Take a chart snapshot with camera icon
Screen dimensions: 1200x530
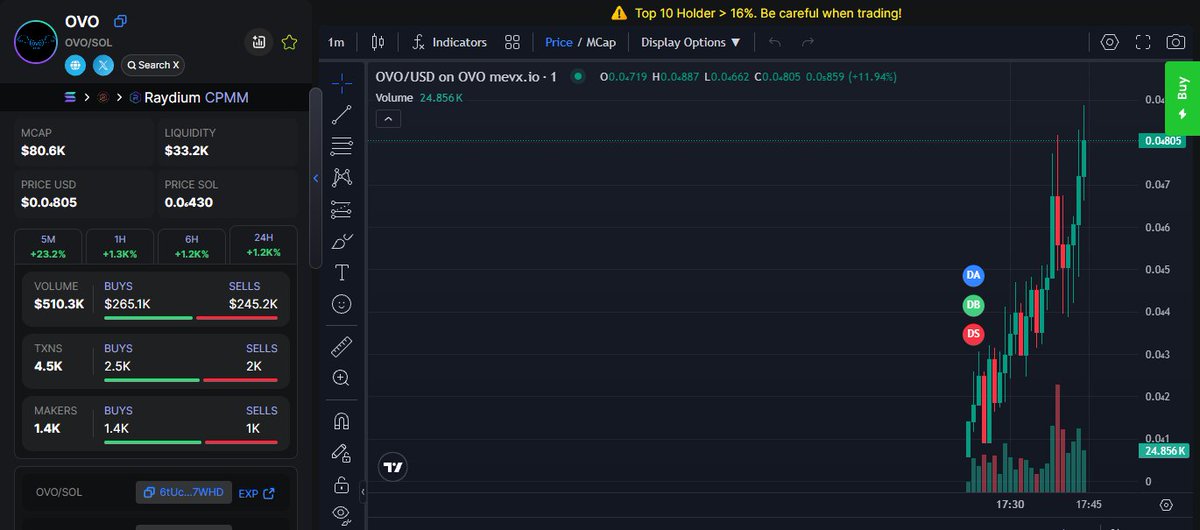(1177, 42)
